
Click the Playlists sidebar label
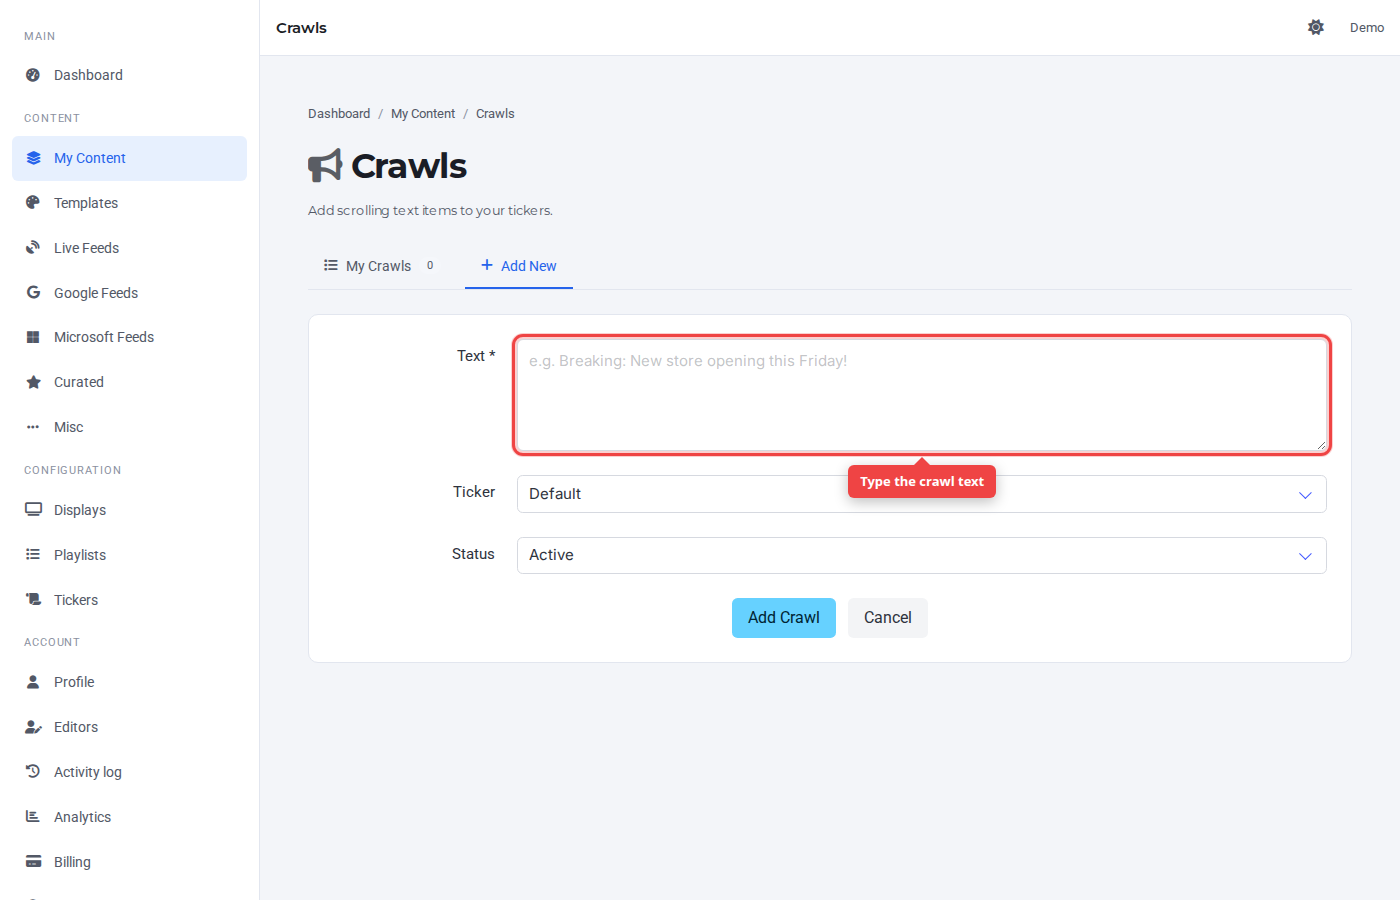(x=80, y=555)
